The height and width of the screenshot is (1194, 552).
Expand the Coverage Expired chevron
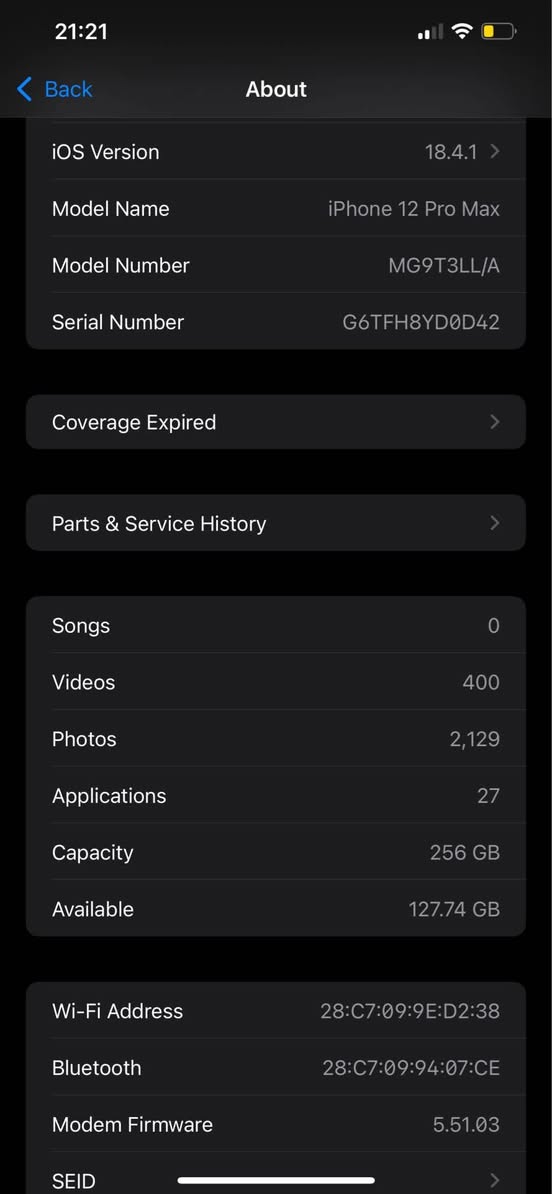point(495,422)
